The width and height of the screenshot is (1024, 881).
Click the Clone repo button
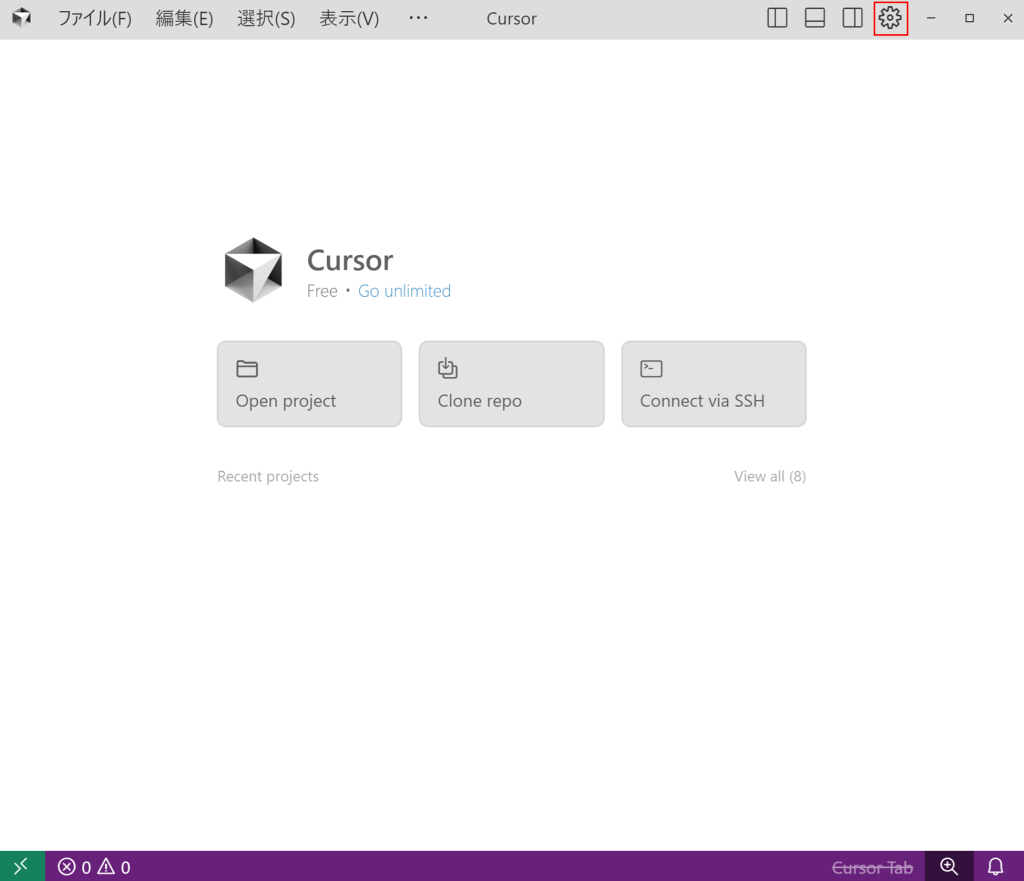(511, 384)
